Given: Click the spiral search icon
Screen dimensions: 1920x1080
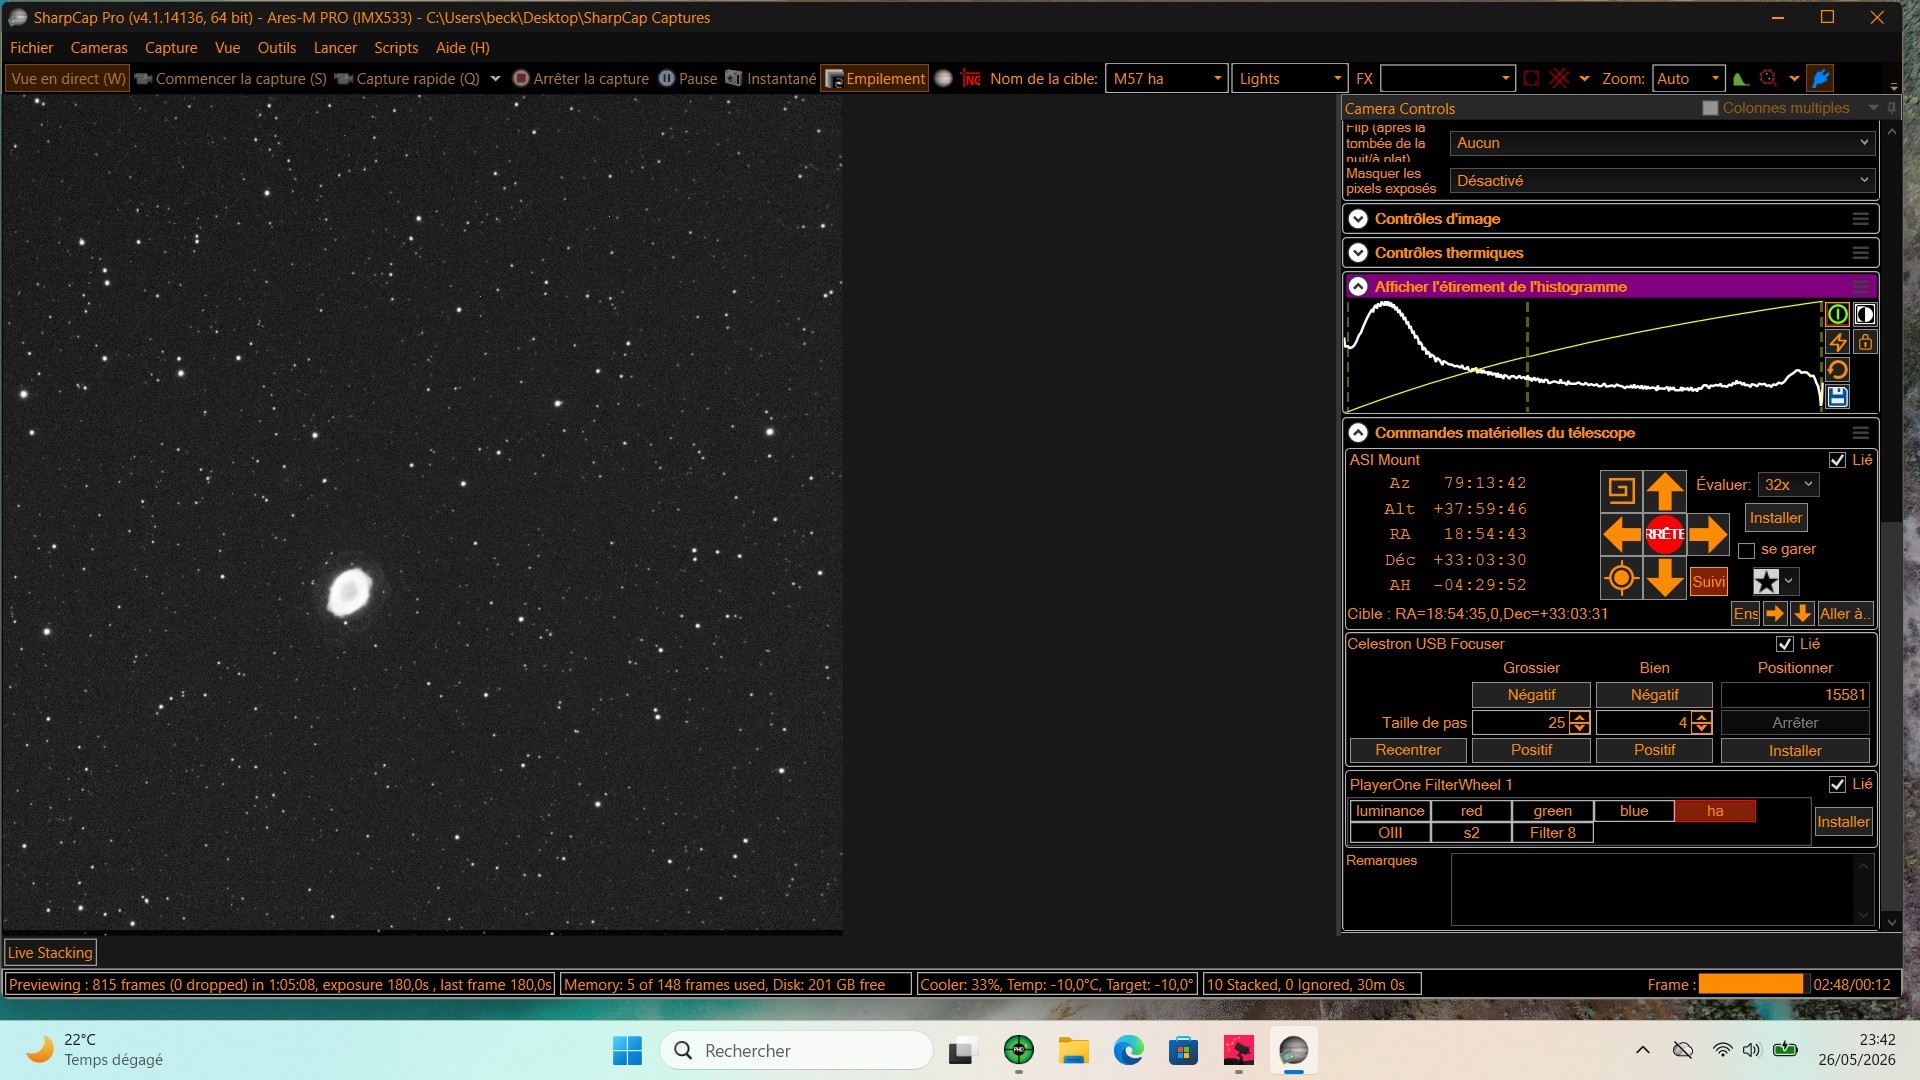Looking at the screenshot, I should point(1621,491).
